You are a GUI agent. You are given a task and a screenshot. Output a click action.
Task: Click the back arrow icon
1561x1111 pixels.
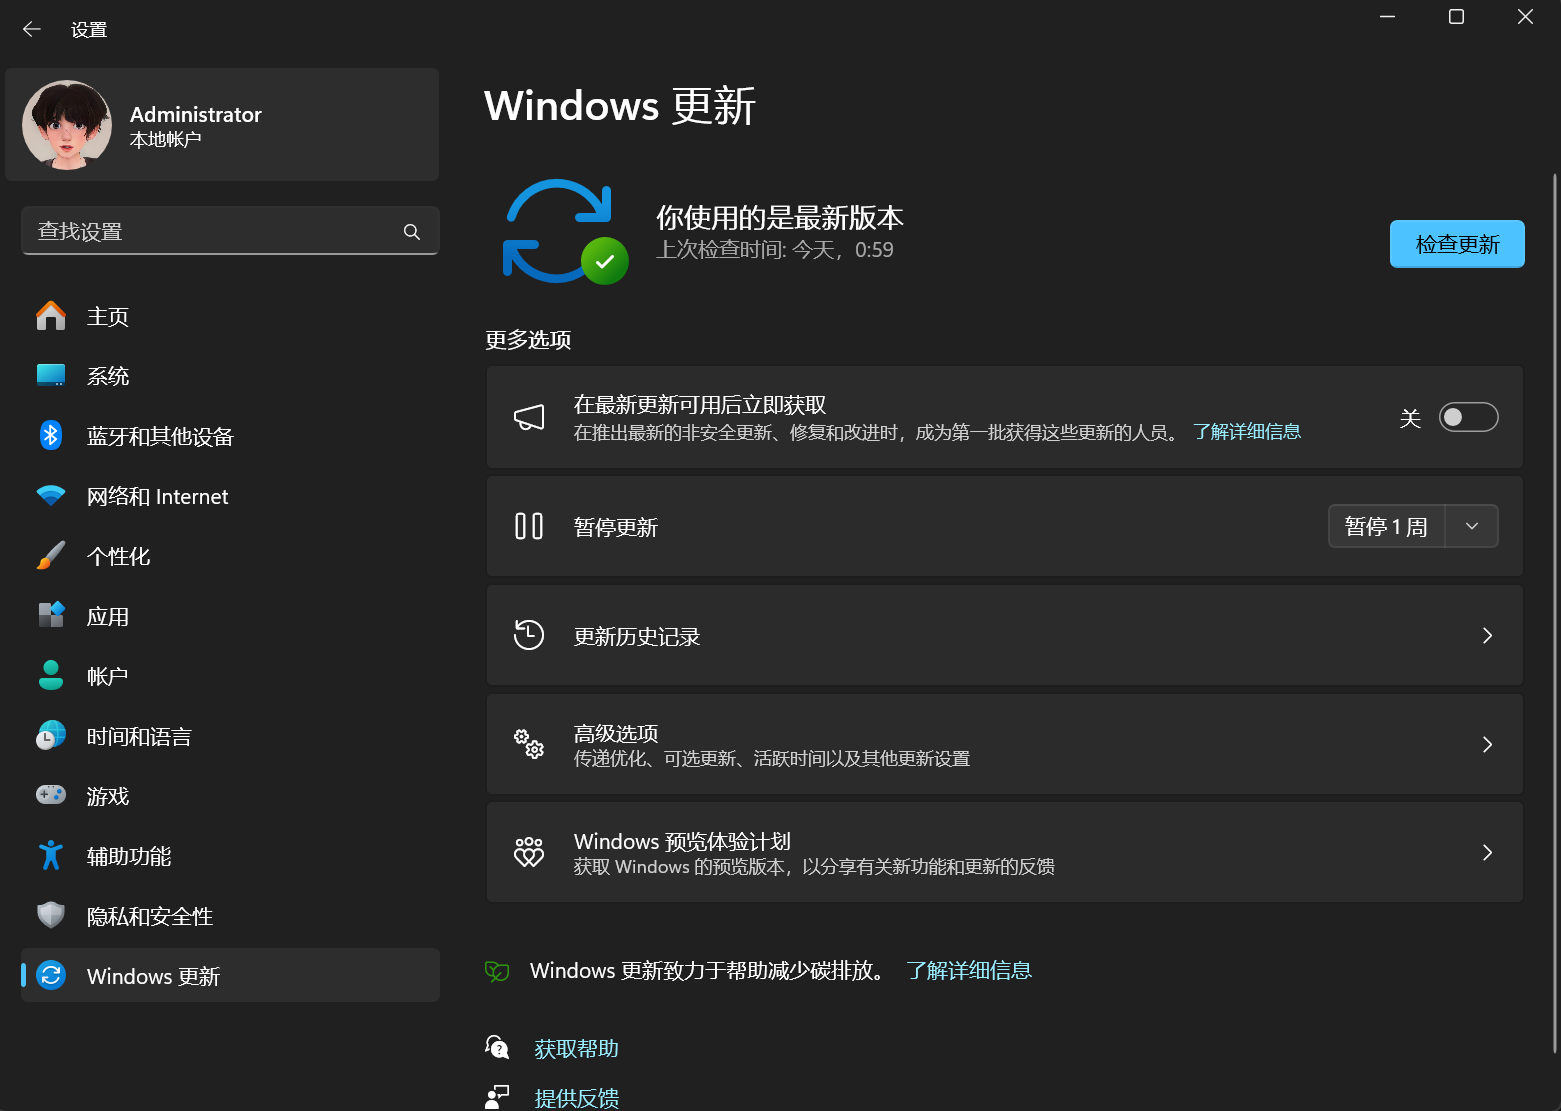(x=32, y=29)
